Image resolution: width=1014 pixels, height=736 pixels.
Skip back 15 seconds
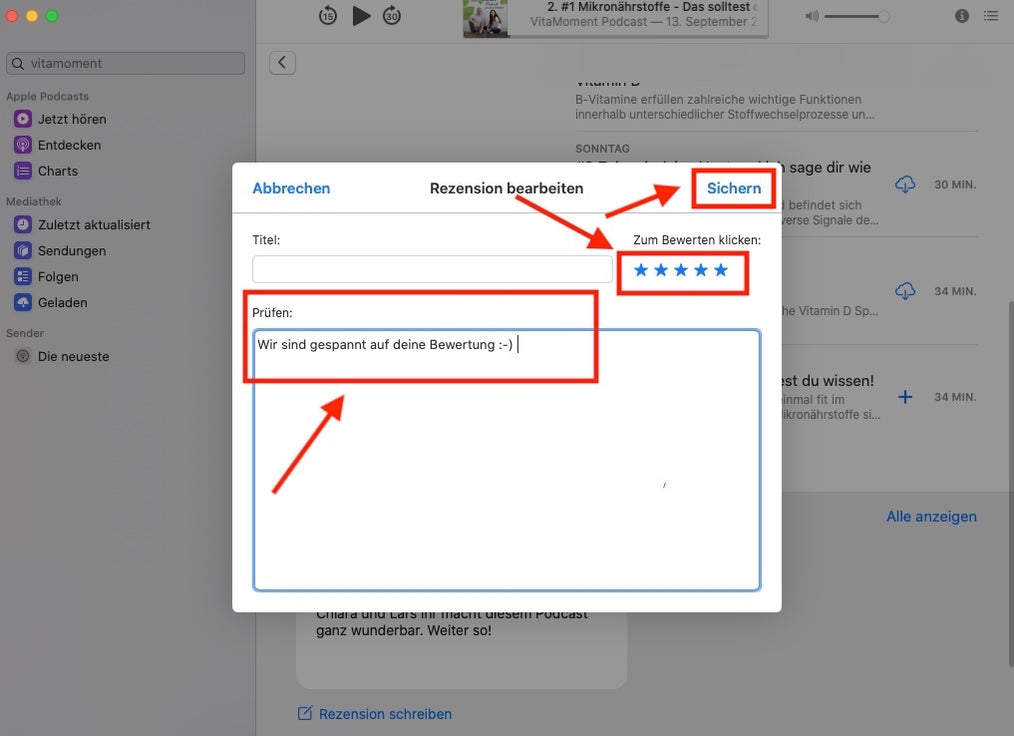328,15
